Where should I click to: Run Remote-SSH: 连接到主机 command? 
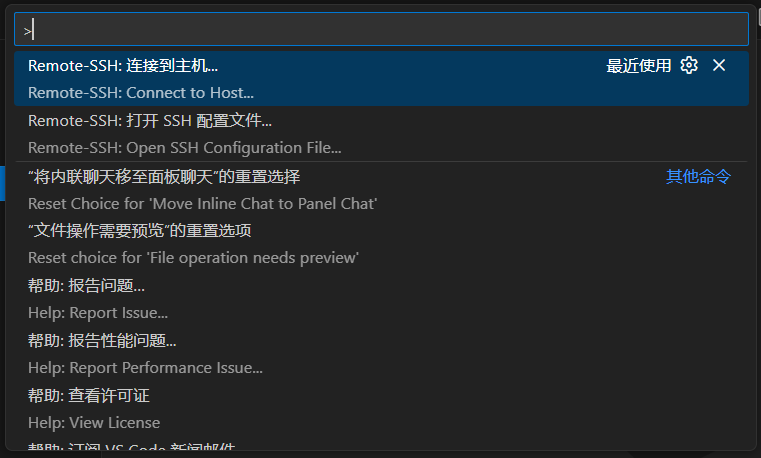[x=123, y=66]
